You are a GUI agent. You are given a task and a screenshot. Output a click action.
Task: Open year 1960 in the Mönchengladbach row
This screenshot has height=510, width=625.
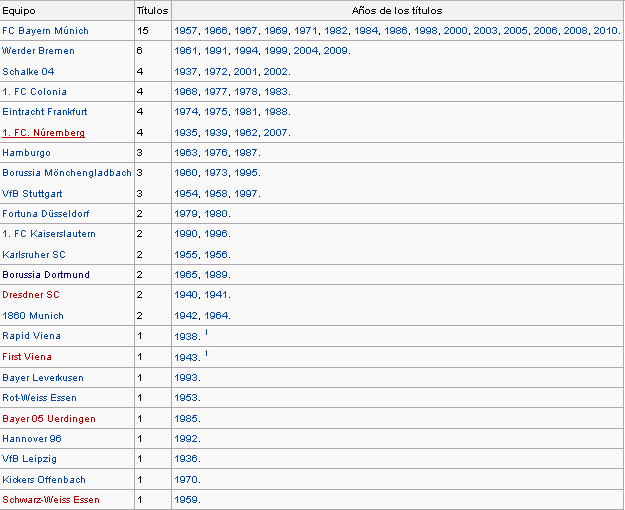point(186,173)
